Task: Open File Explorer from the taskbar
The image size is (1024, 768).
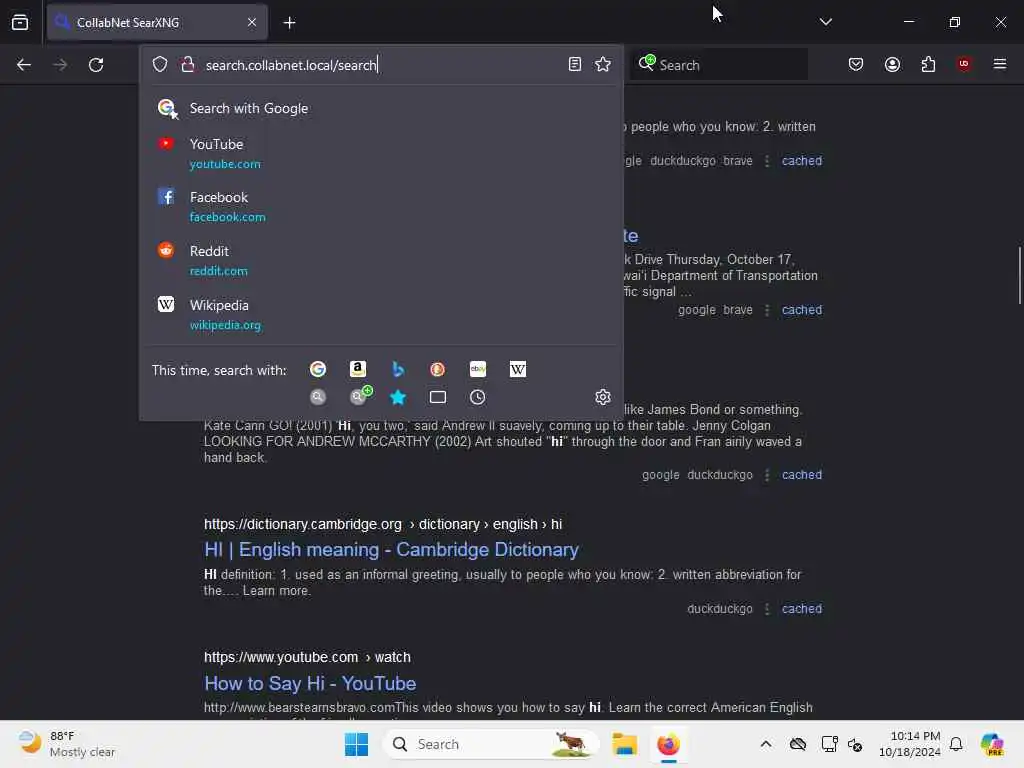Action: [x=624, y=744]
